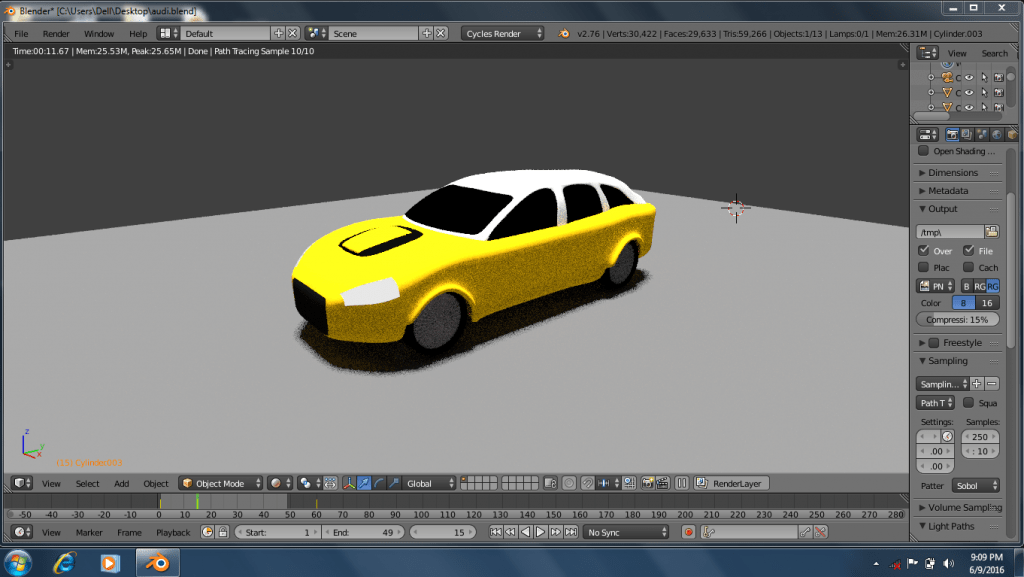Screen dimensions: 1024x577
Task: Click the editor type icon in 3D View header
Action: point(18,483)
